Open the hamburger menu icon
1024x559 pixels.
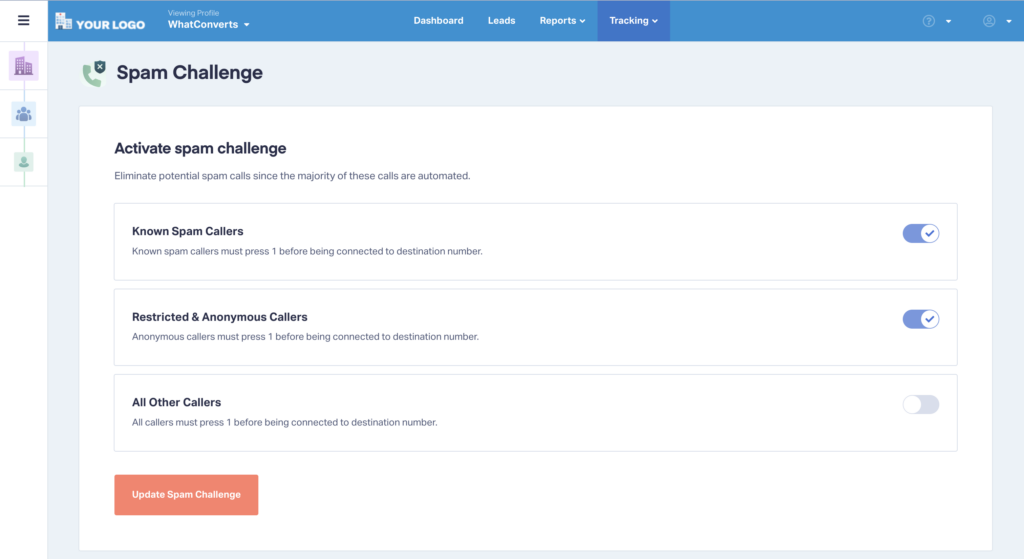(24, 21)
